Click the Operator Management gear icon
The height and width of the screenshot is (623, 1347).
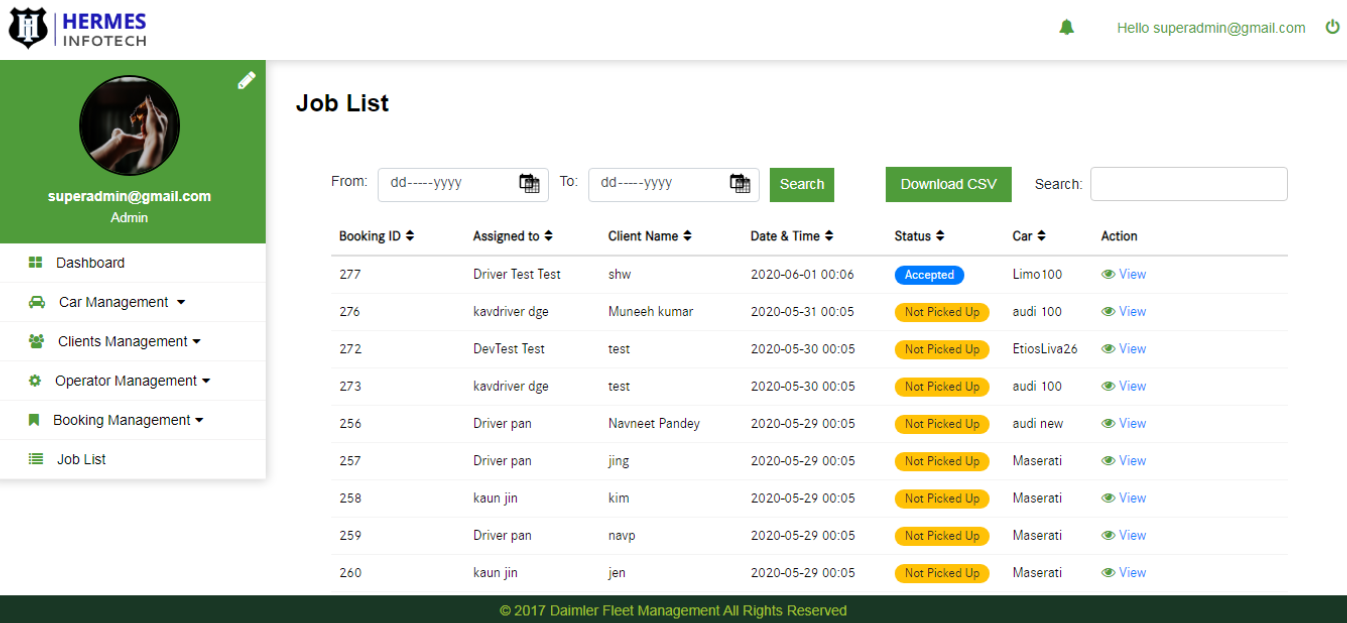pyautogui.click(x=35, y=380)
